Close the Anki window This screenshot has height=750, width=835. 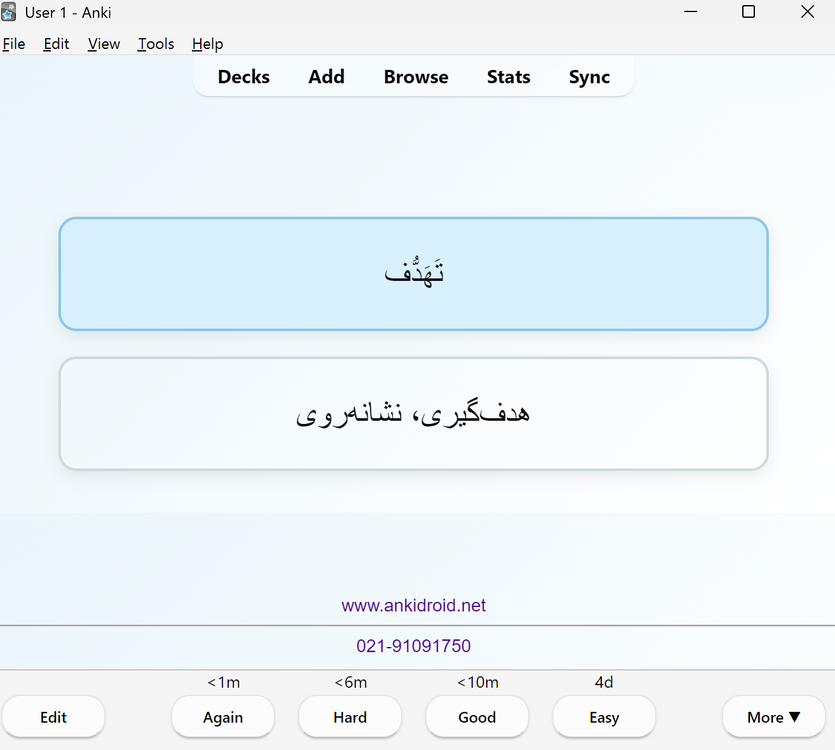tap(807, 12)
